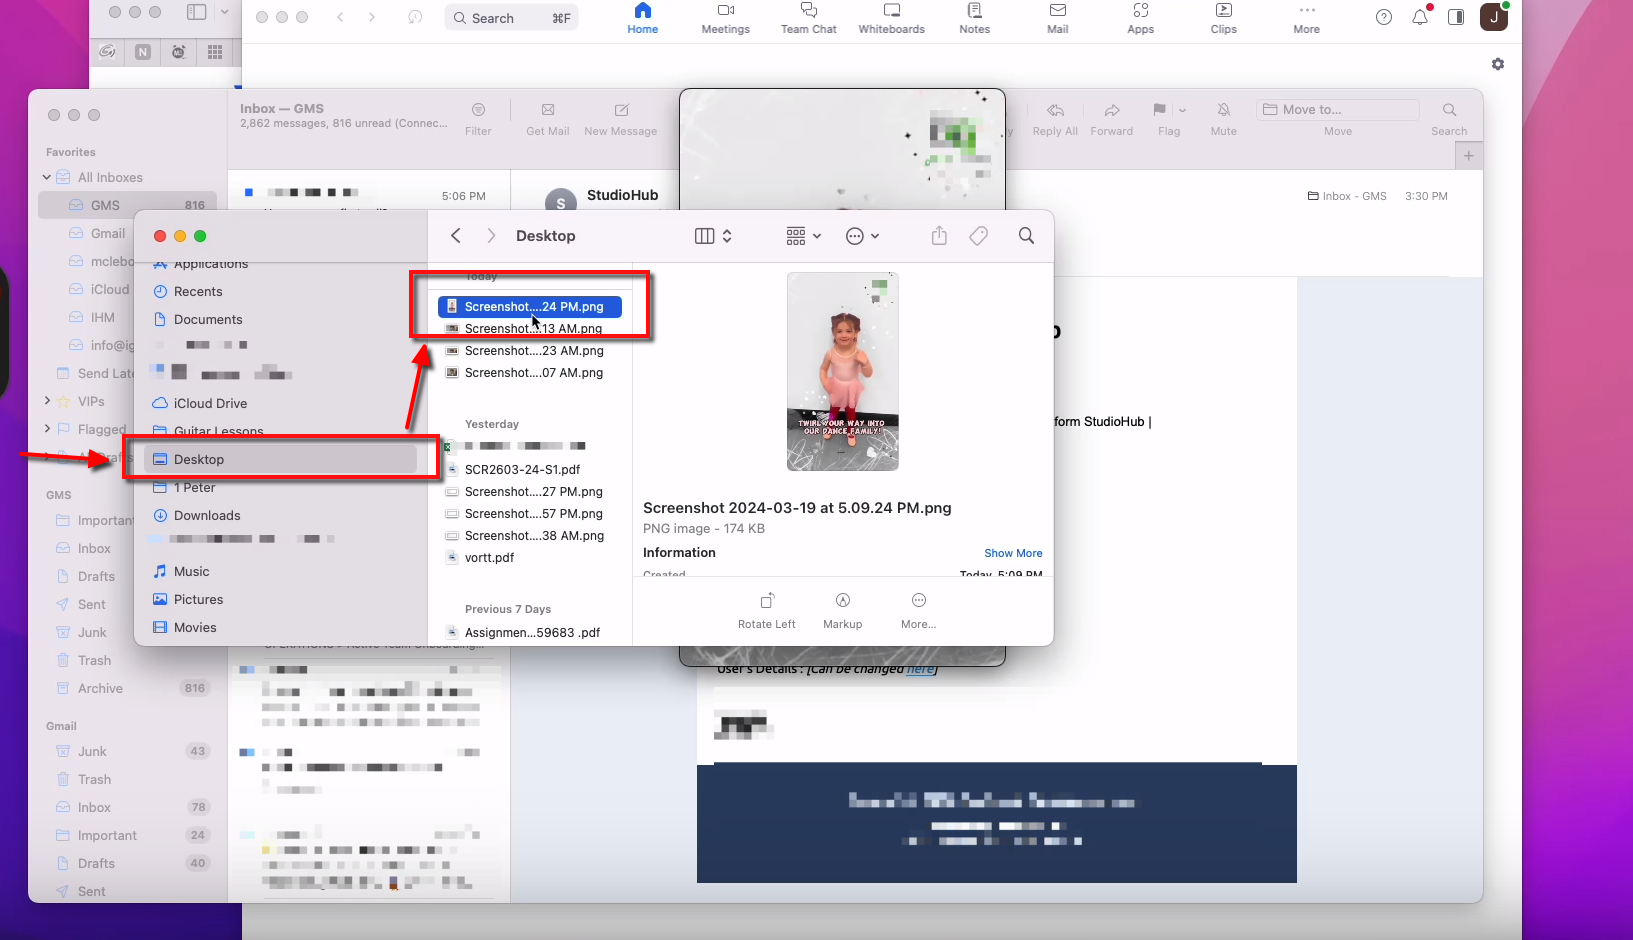Select Recents in Finder sidebar
Screen dimensions: 1633x940
pyautogui.click(x=198, y=292)
